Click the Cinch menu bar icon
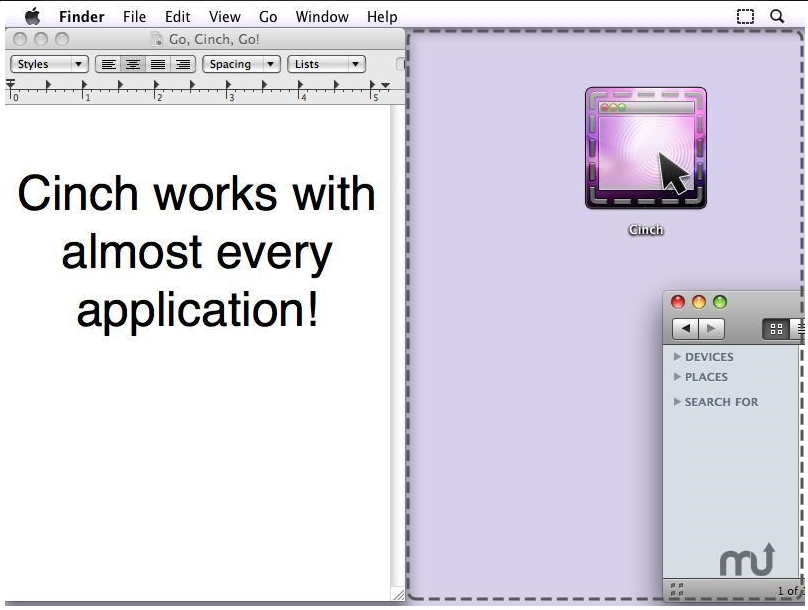The image size is (808, 610). [745, 16]
